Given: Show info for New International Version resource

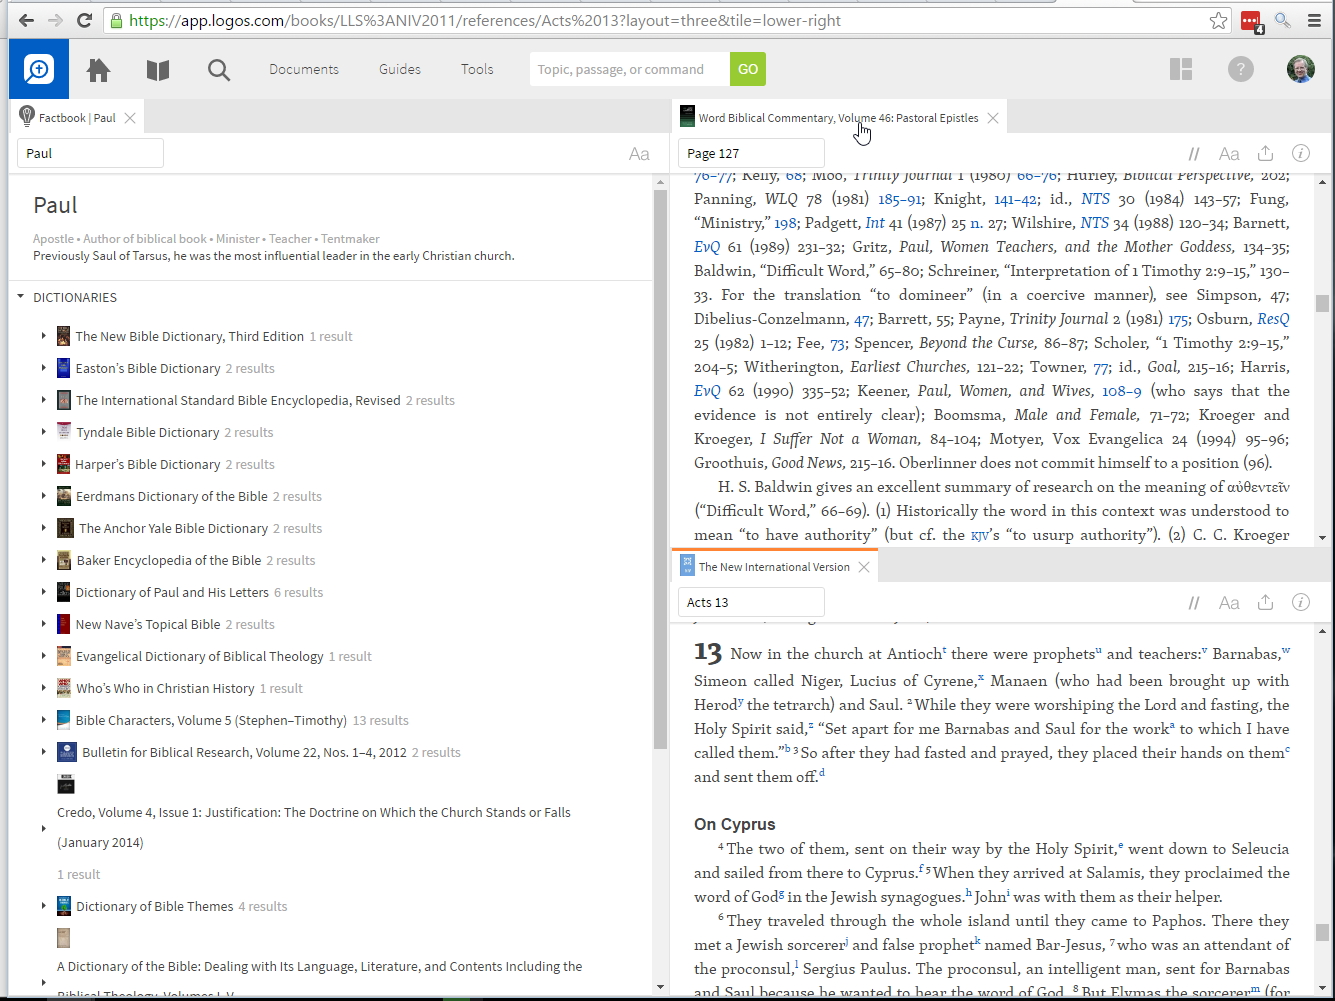Looking at the screenshot, I should coord(1301,602).
